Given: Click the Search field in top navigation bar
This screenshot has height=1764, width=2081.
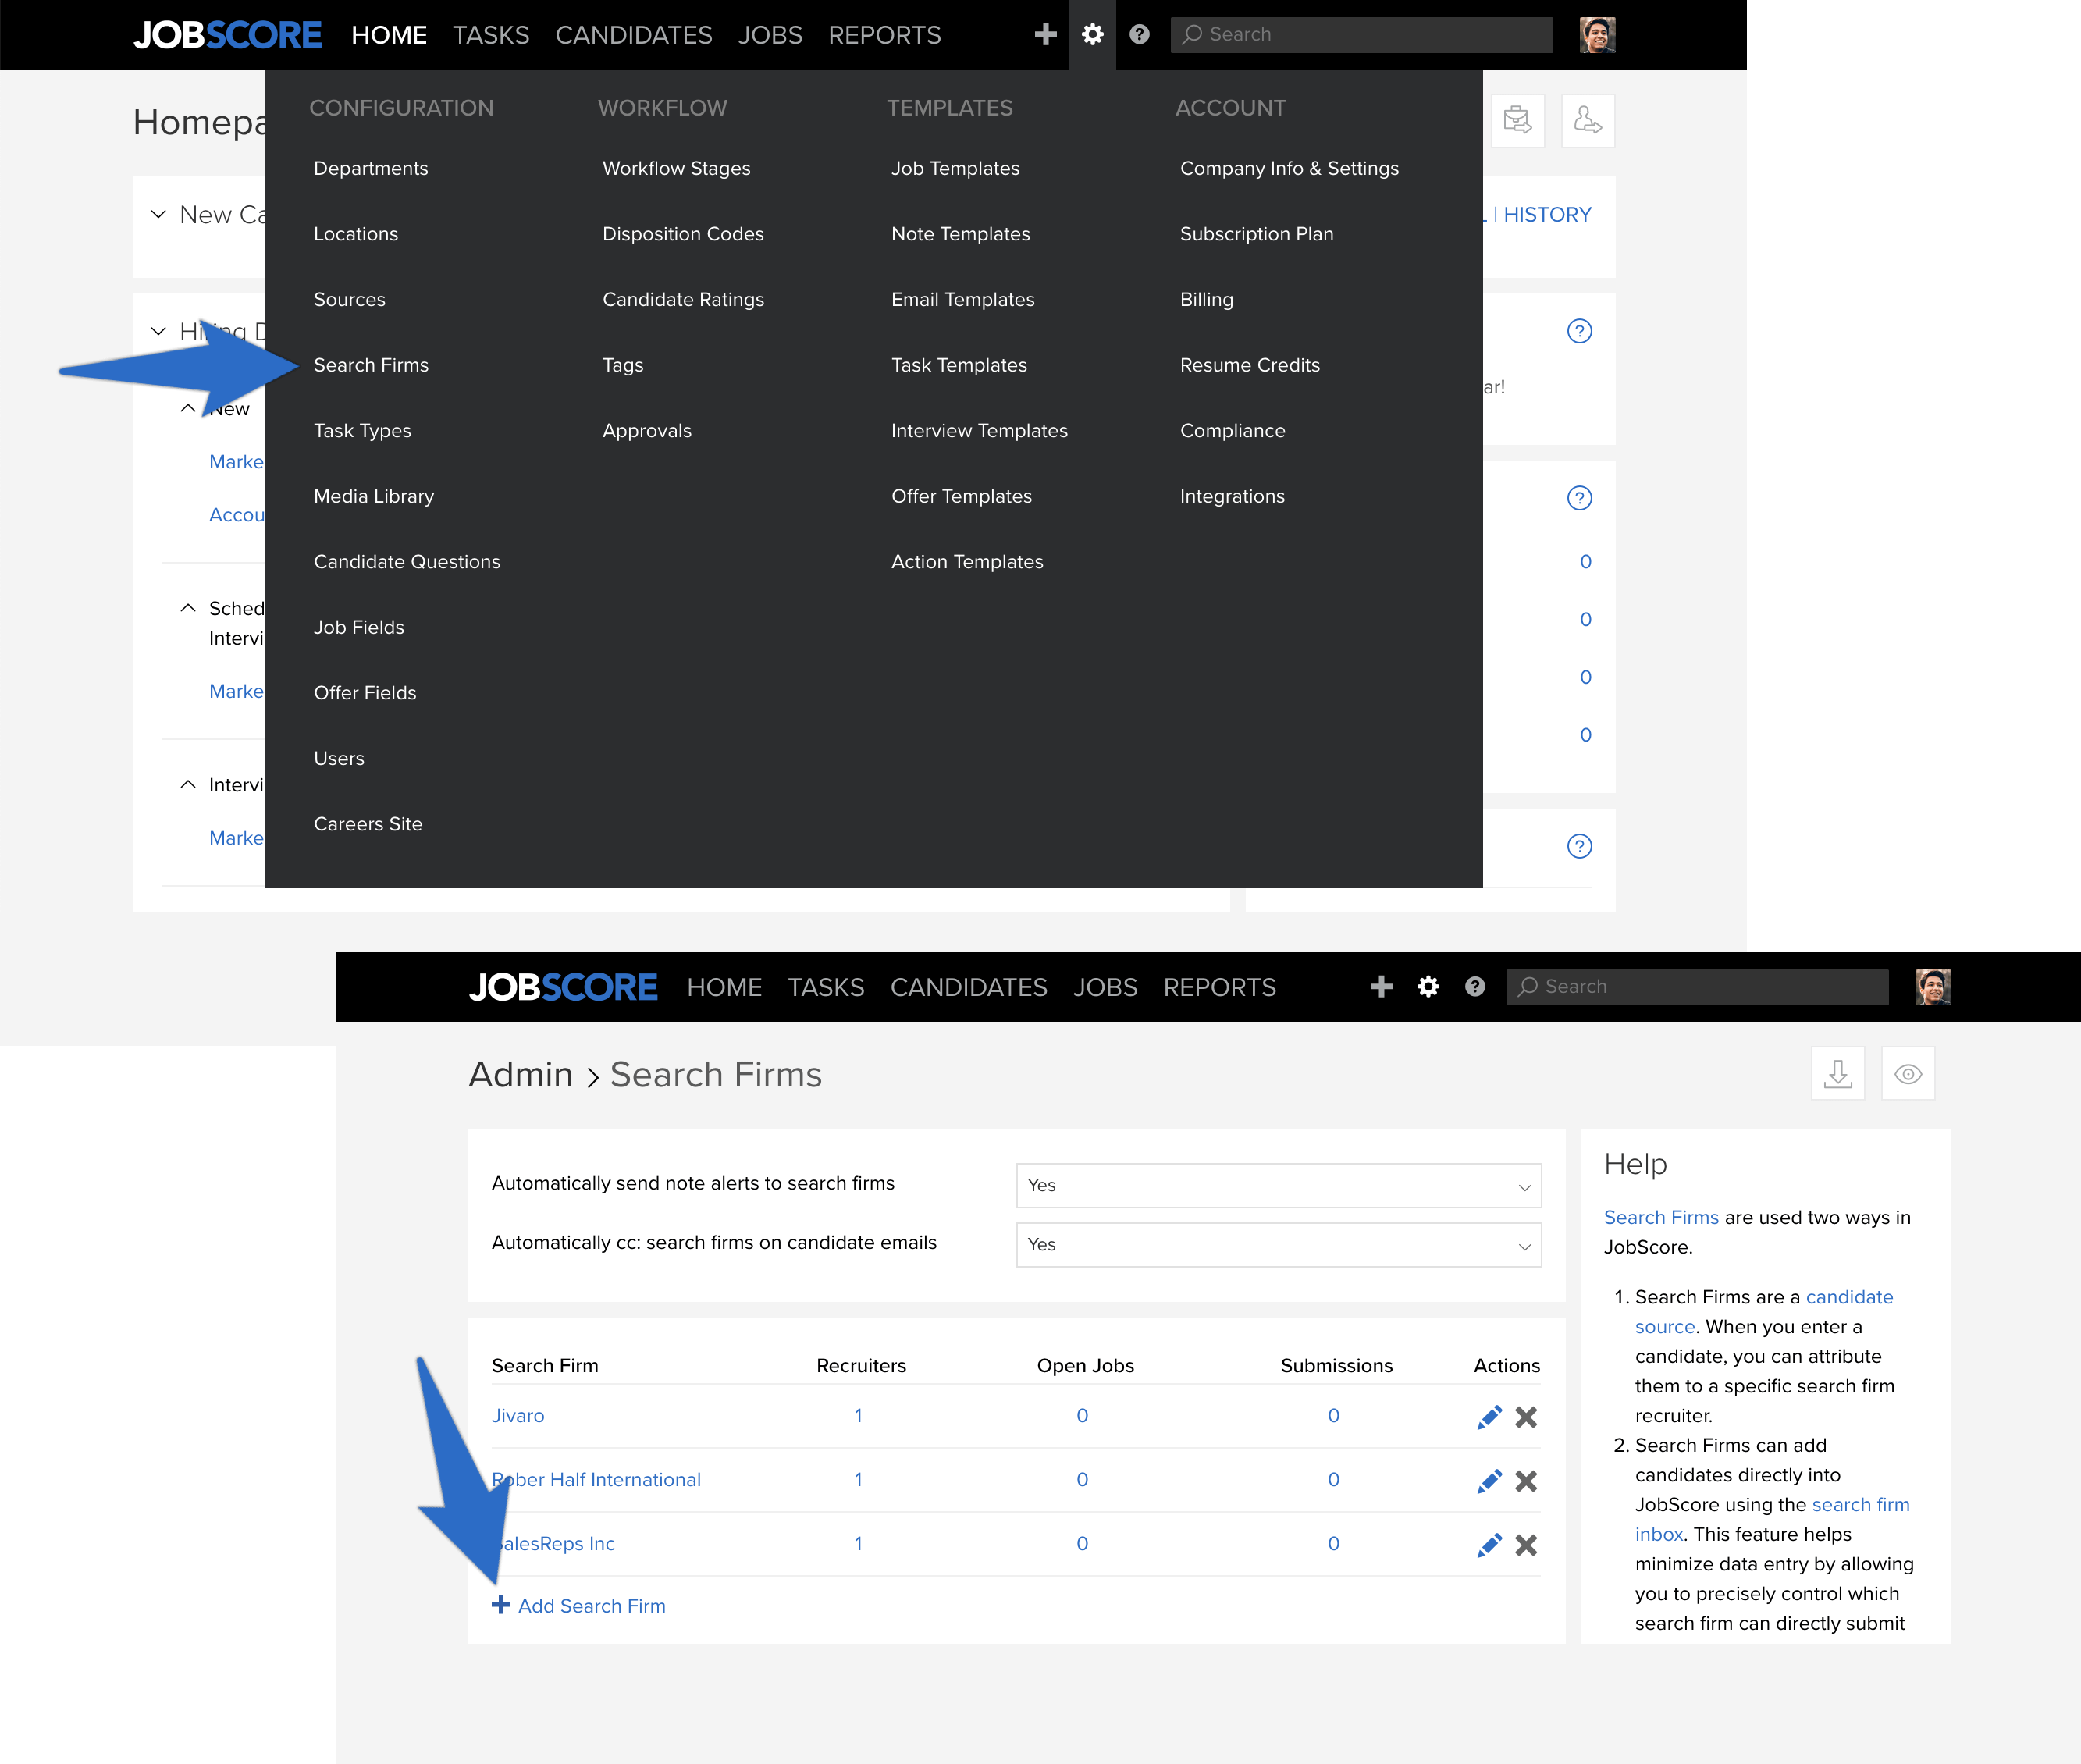Looking at the screenshot, I should (x=1361, y=35).
